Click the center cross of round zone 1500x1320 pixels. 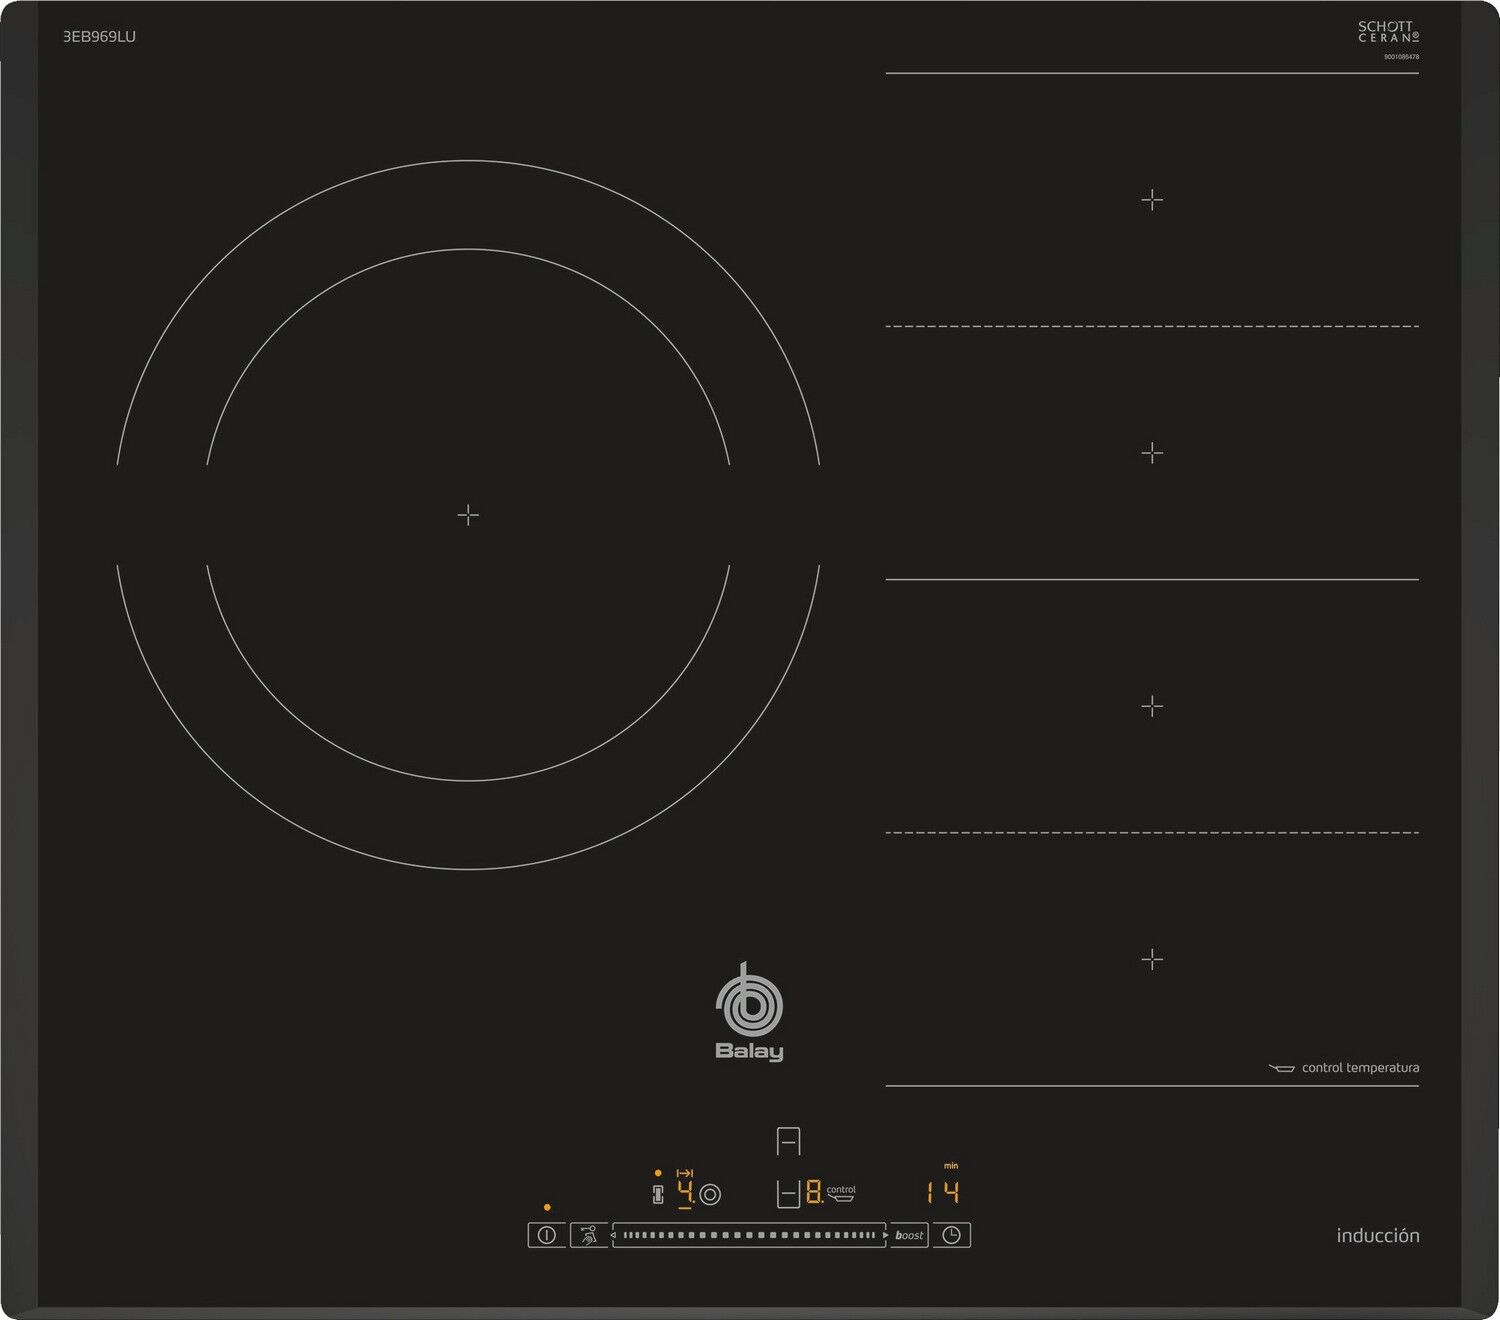pos(468,515)
